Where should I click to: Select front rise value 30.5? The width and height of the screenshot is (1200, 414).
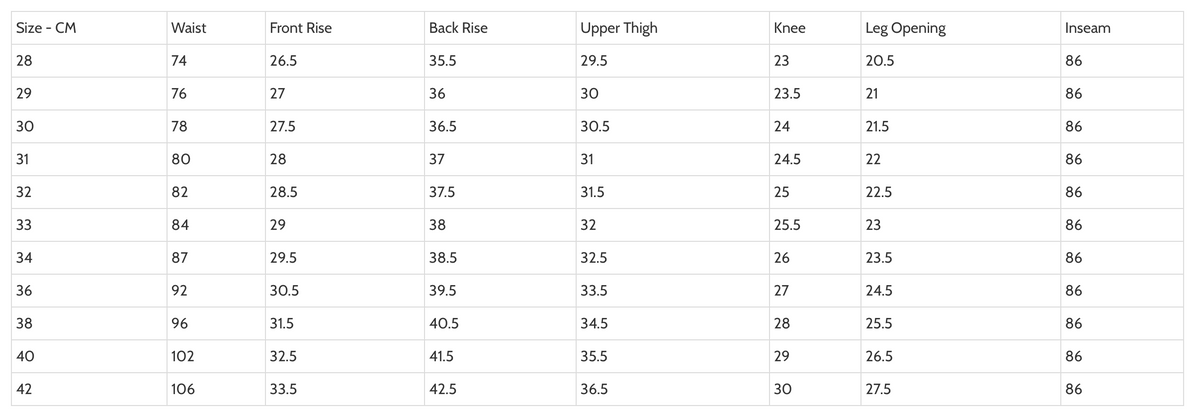click(x=284, y=291)
